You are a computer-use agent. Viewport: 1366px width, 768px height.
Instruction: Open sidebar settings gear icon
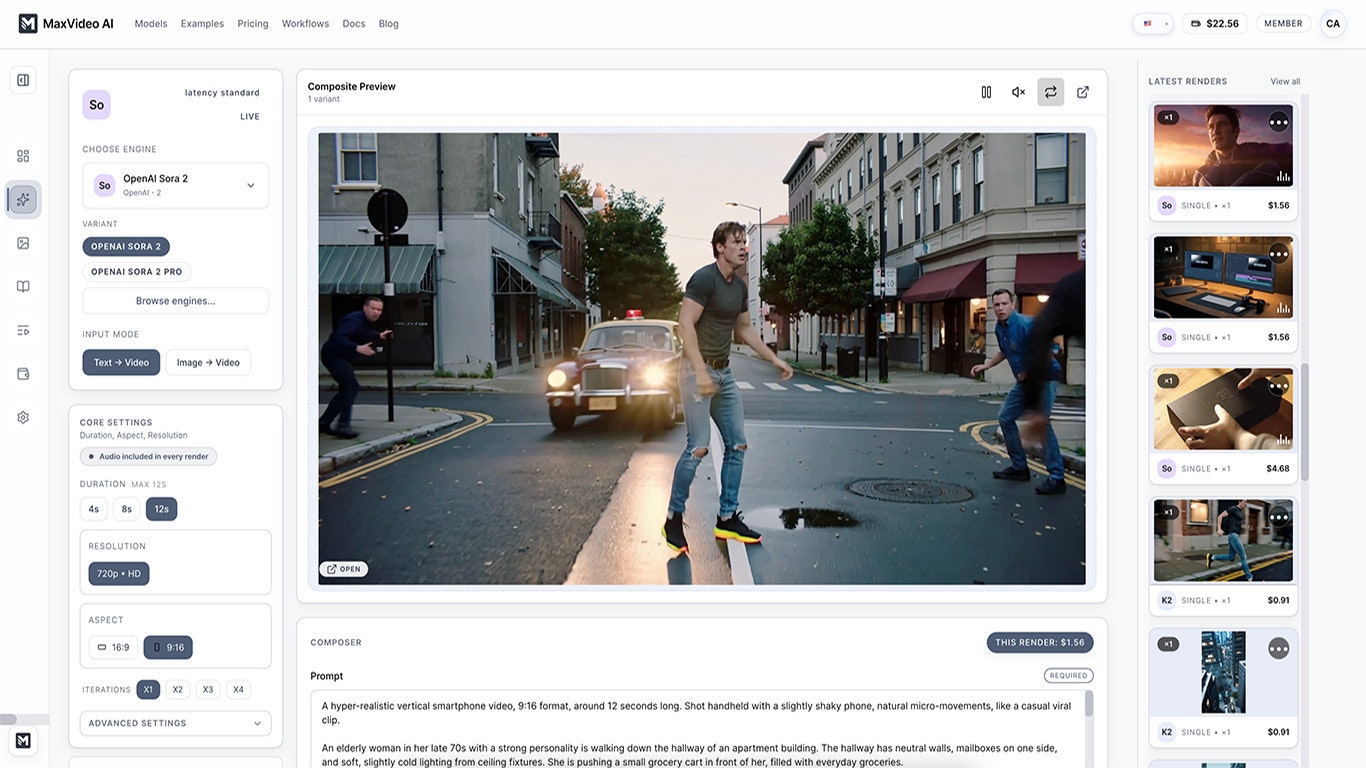(x=22, y=416)
